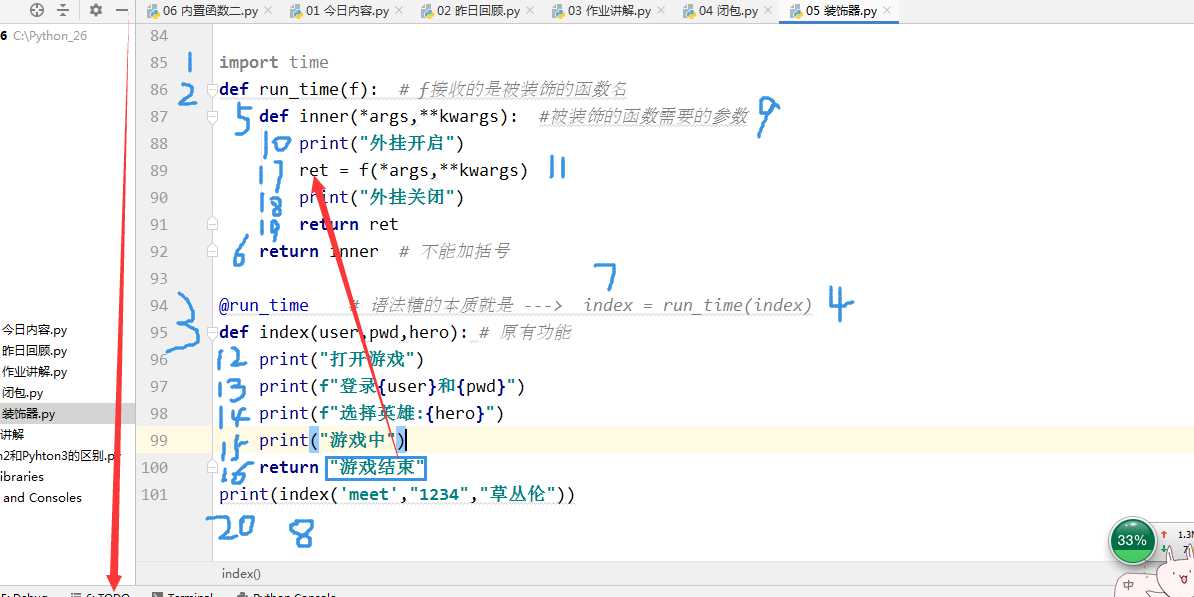The height and width of the screenshot is (597, 1194).
Task: Click the 'import time' statement
Action: coord(273,62)
